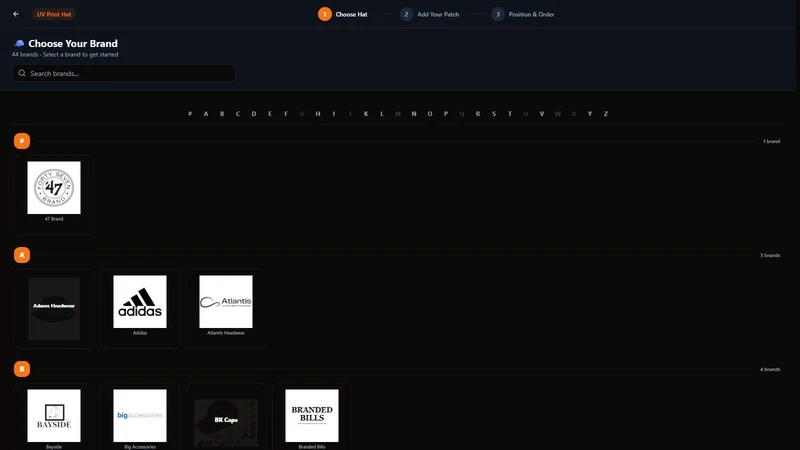Jump to letter C brands
Image resolution: width=800 pixels, height=450 pixels.
tap(238, 114)
